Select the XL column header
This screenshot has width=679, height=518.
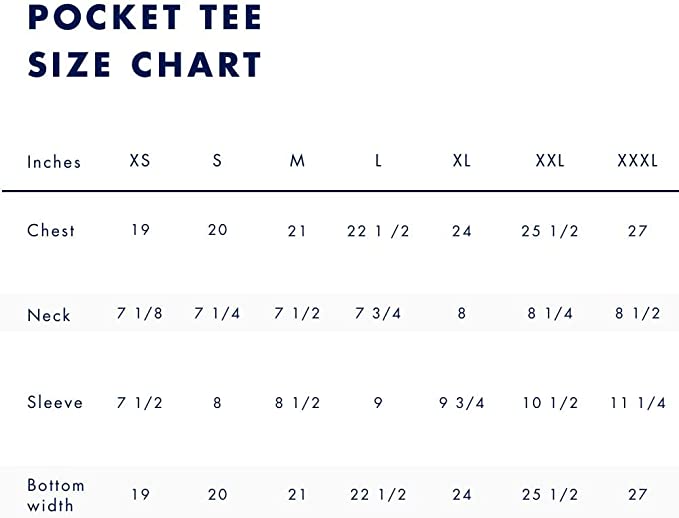coord(462,161)
